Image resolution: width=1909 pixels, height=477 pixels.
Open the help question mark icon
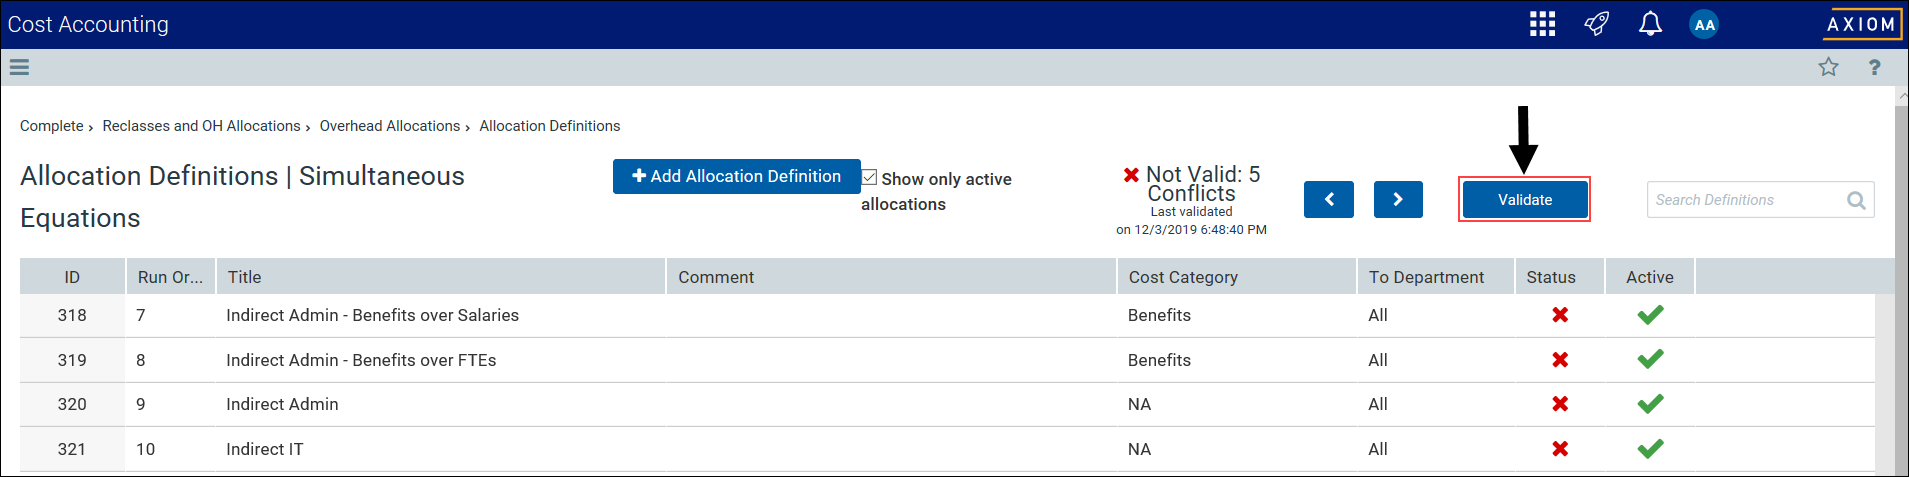(x=1874, y=67)
